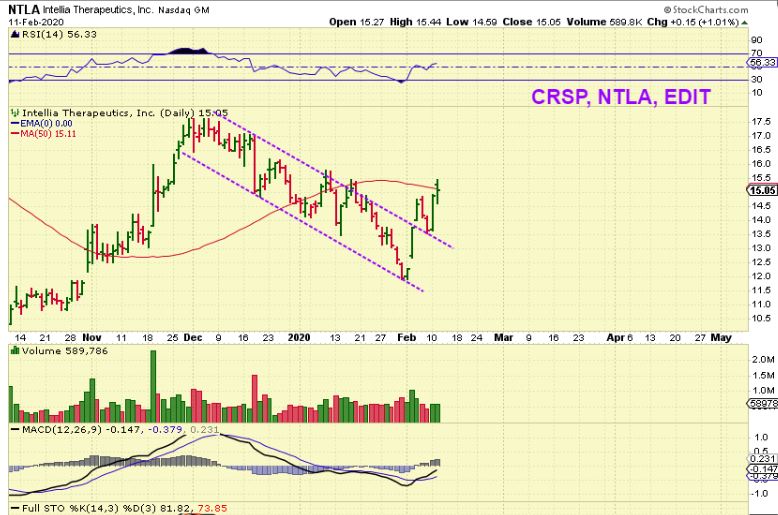Viewport: 778px width, 515px height.
Task: Click the icon before RSI(14) label
Action: tap(15, 34)
